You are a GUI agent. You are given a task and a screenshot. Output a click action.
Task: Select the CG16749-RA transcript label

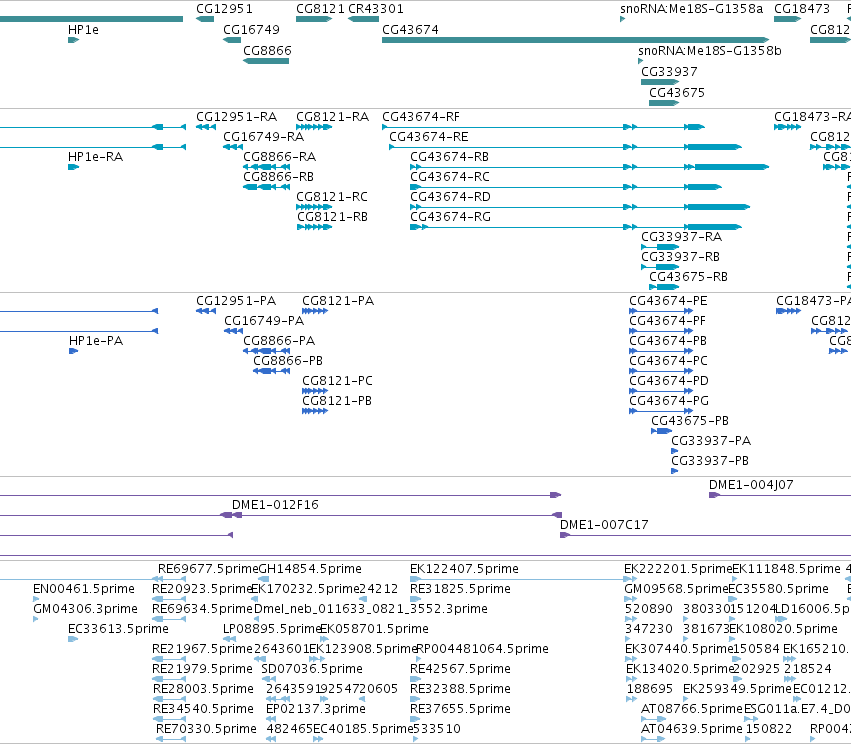click(263, 137)
